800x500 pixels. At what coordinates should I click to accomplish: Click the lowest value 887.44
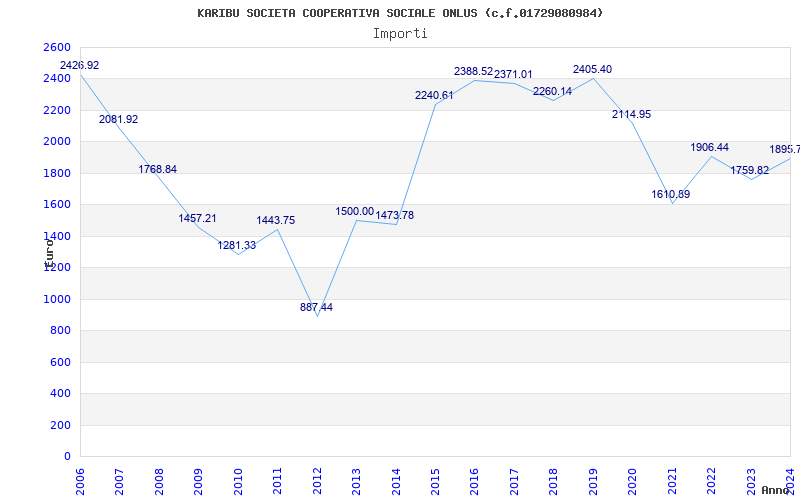tap(316, 308)
